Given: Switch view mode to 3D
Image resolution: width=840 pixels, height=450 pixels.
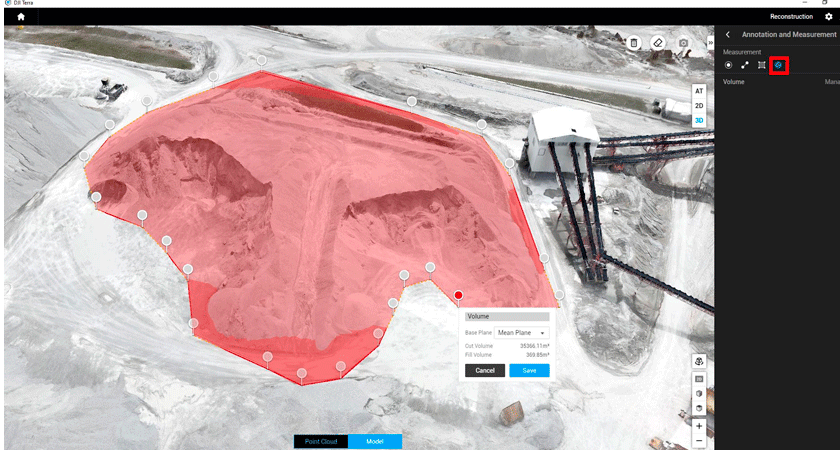Looking at the screenshot, I should 699,120.
